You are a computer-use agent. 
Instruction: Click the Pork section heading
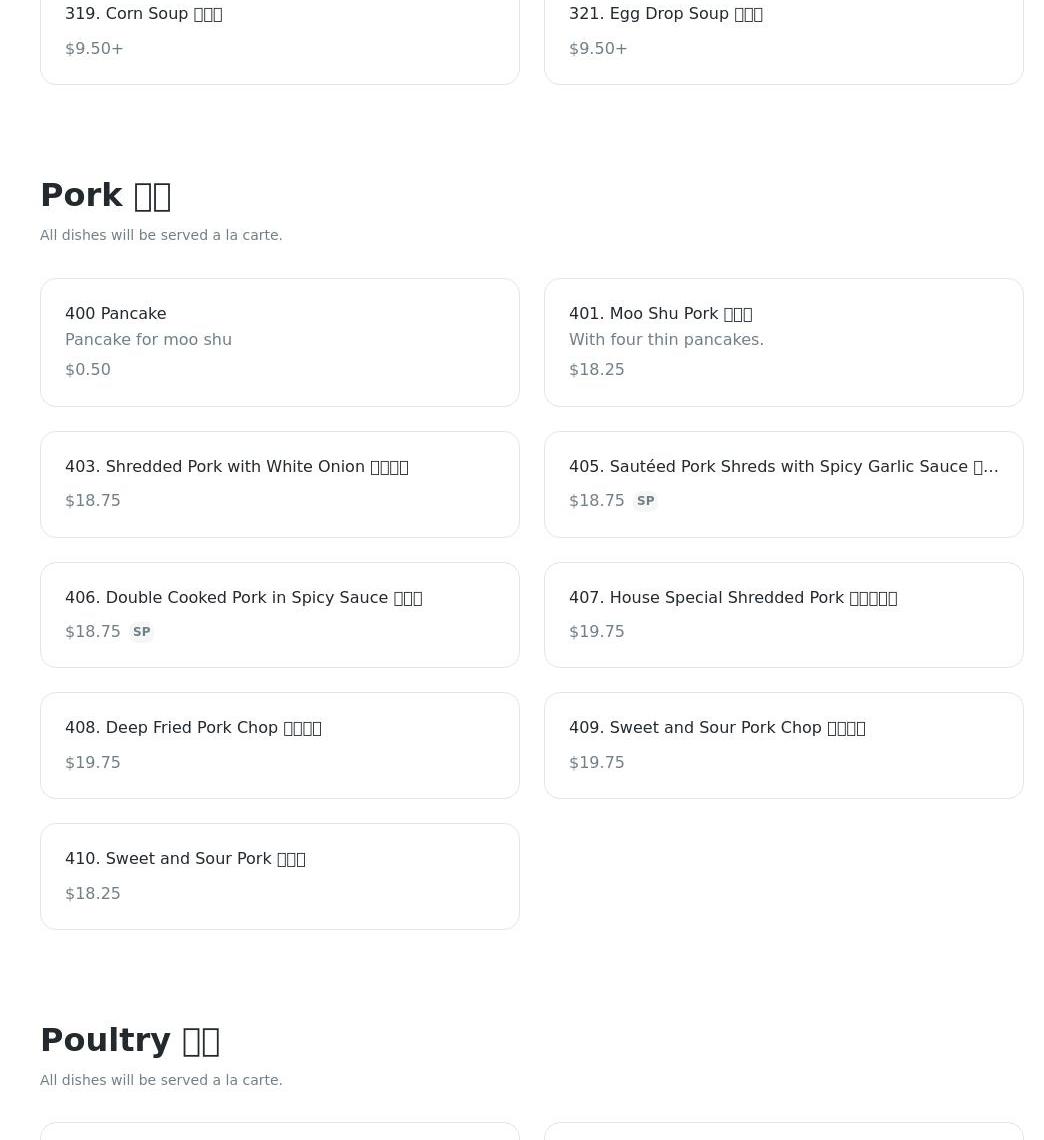[x=105, y=195]
